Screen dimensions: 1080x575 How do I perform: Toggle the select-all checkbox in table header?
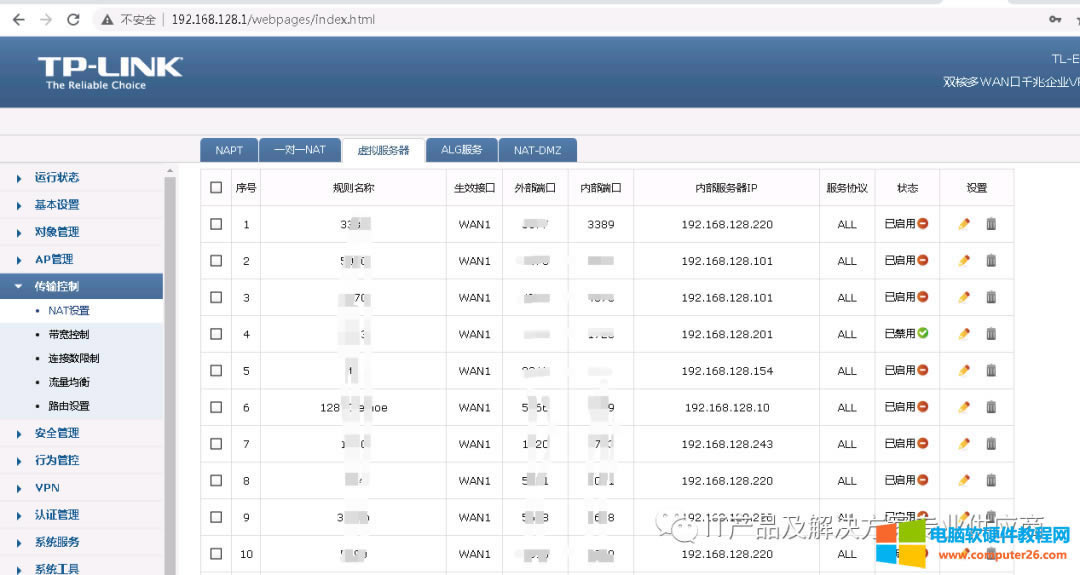pyautogui.click(x=216, y=187)
